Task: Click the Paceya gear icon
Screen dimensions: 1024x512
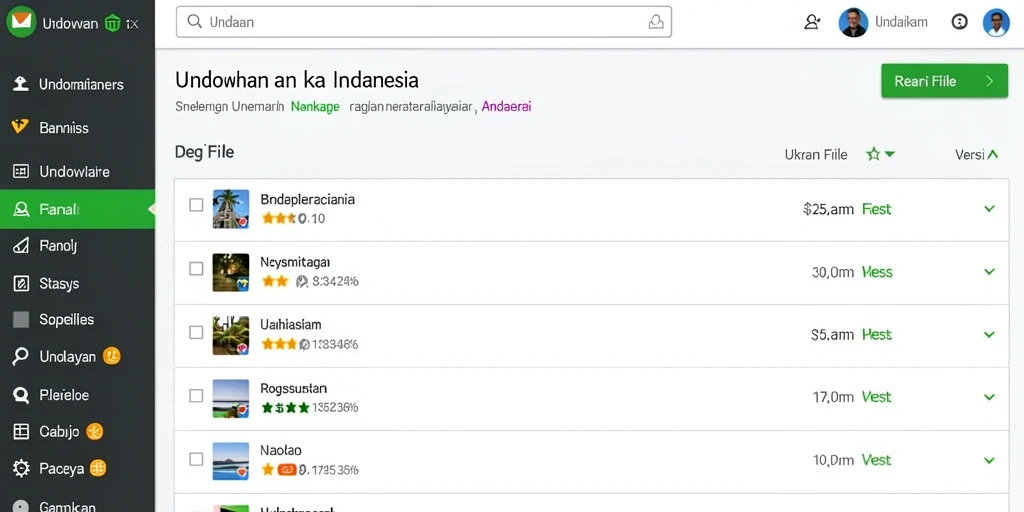Action: [21, 468]
